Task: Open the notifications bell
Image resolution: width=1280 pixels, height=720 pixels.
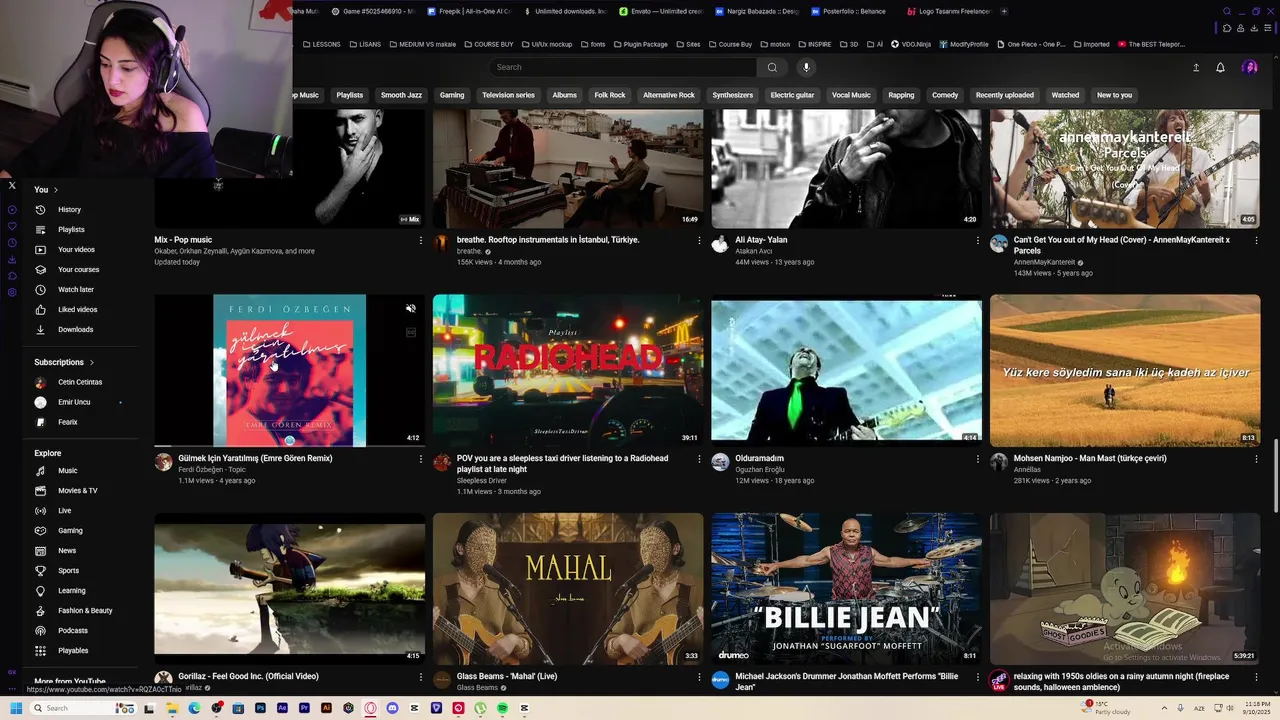Action: pyautogui.click(x=1220, y=67)
